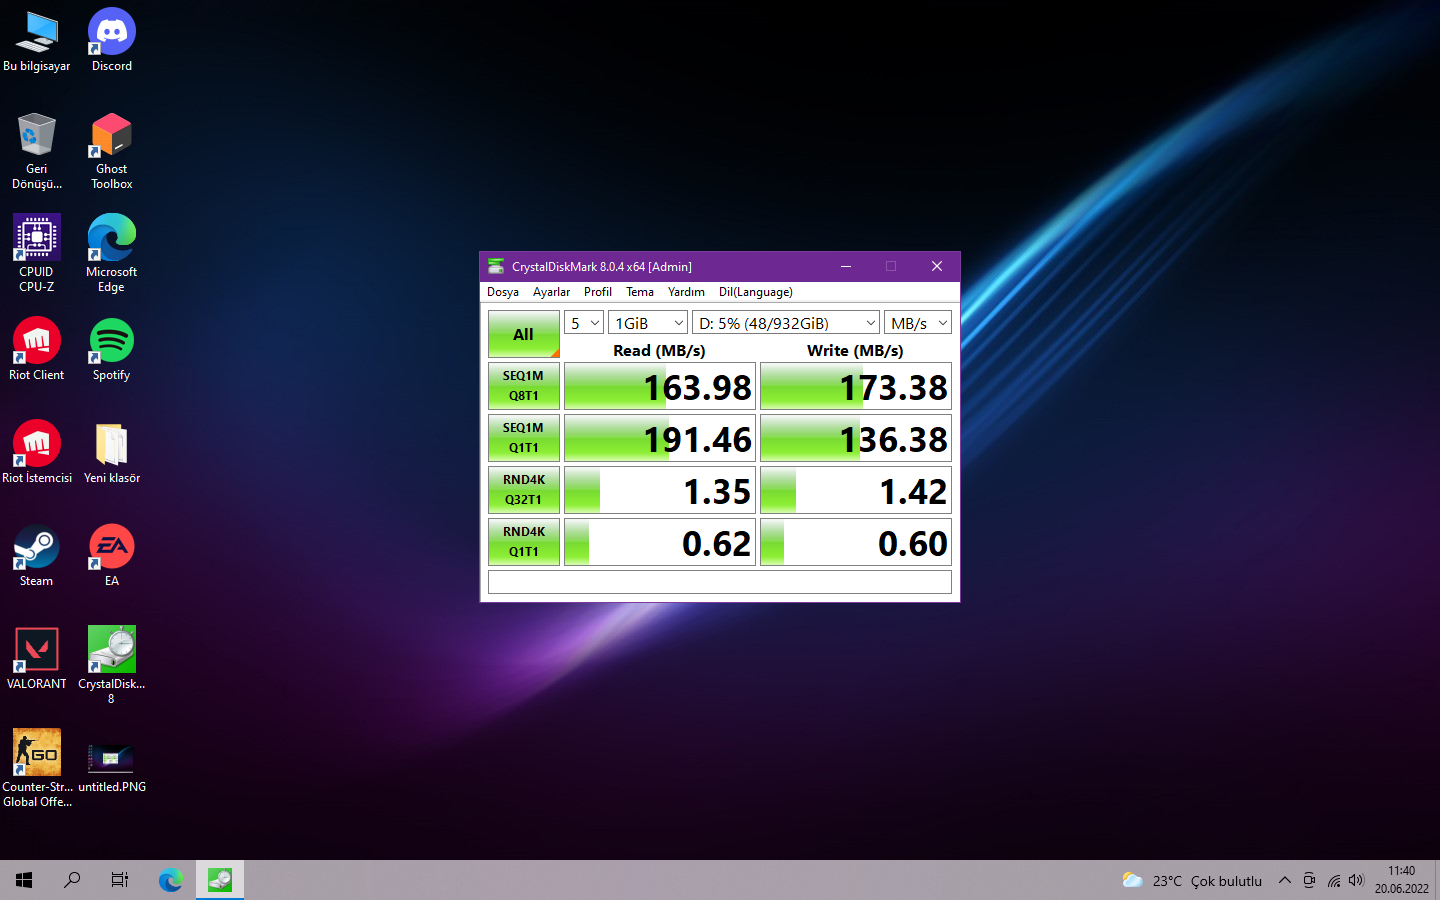Open the drive dropdown showing D: 5%
This screenshot has width=1440, height=900.
pos(786,323)
